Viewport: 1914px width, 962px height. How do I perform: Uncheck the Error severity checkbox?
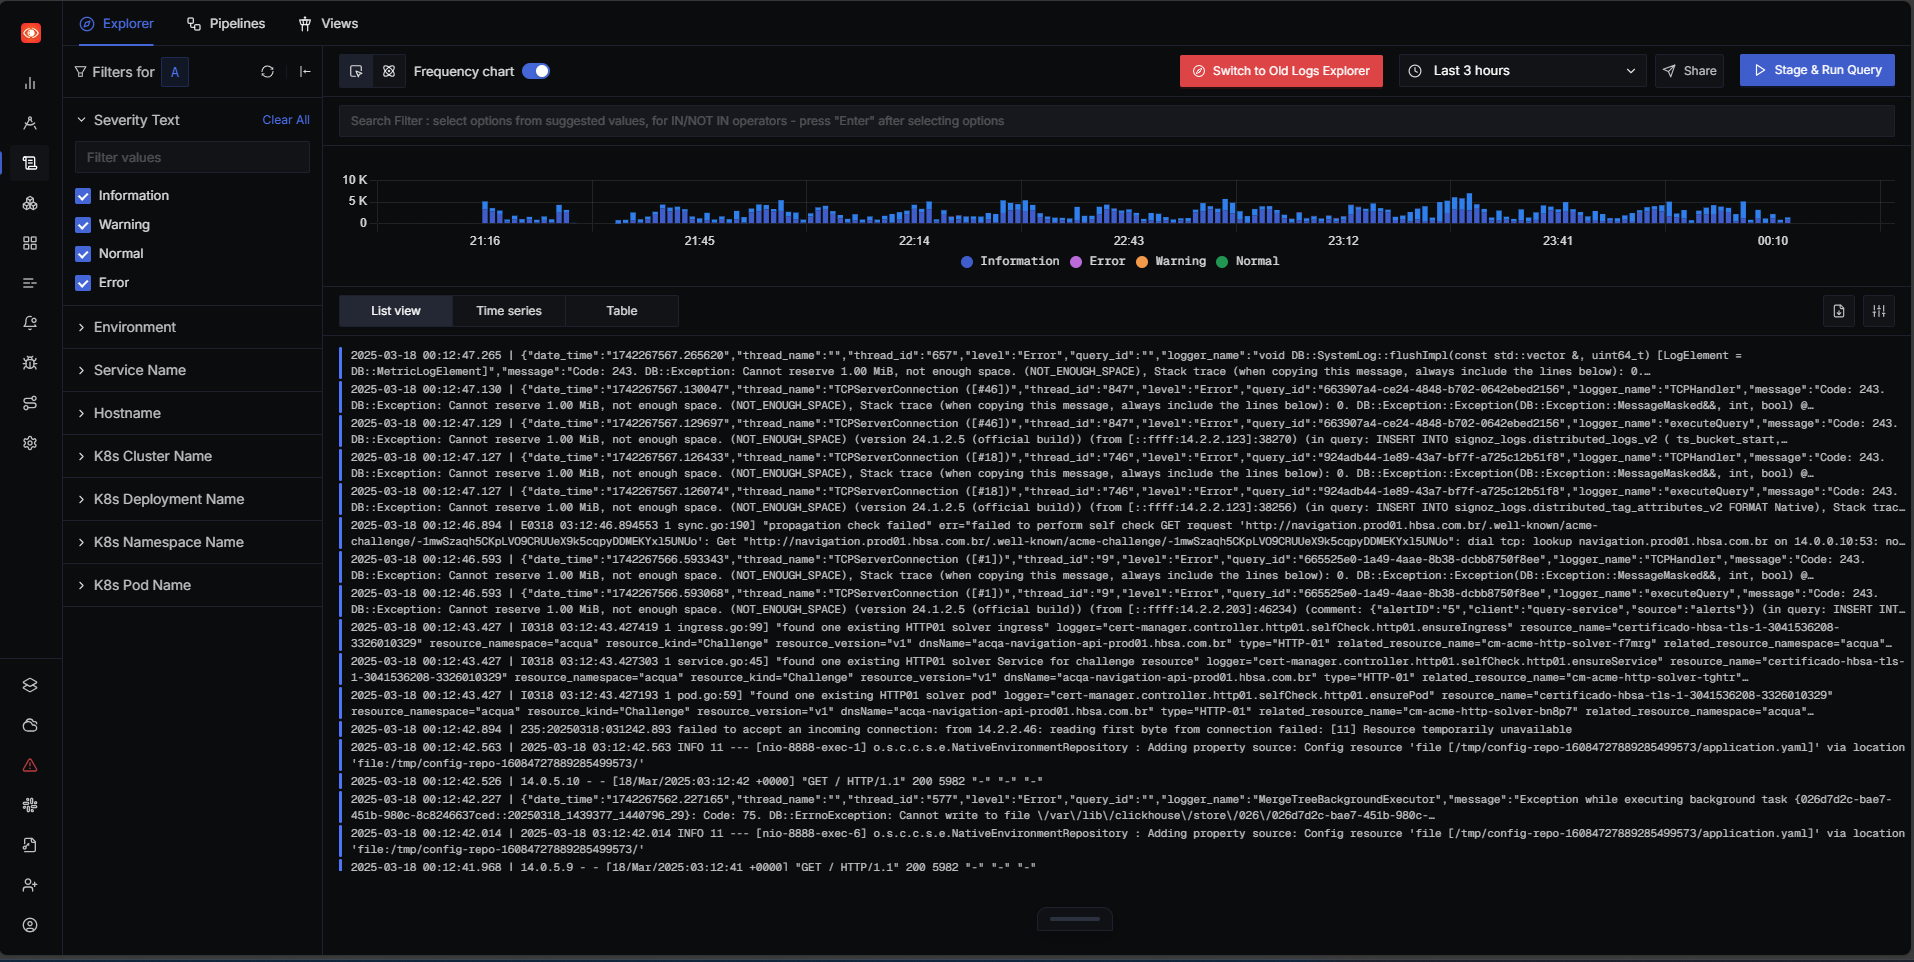click(83, 283)
